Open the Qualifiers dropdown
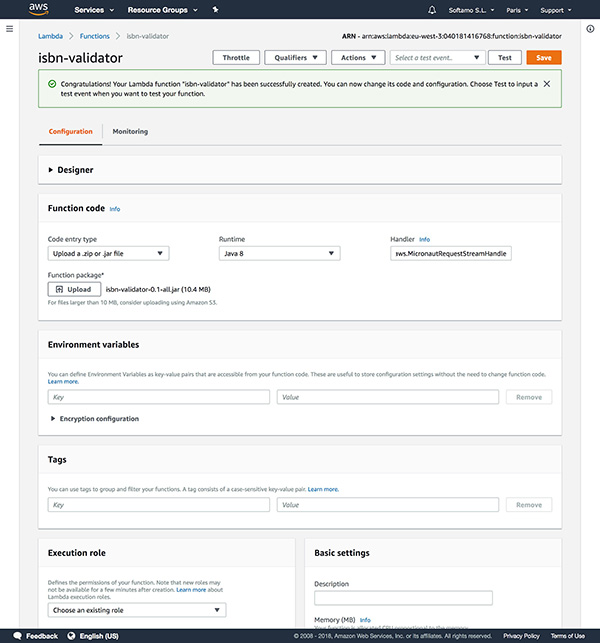This screenshot has height=643, width=600. click(295, 58)
